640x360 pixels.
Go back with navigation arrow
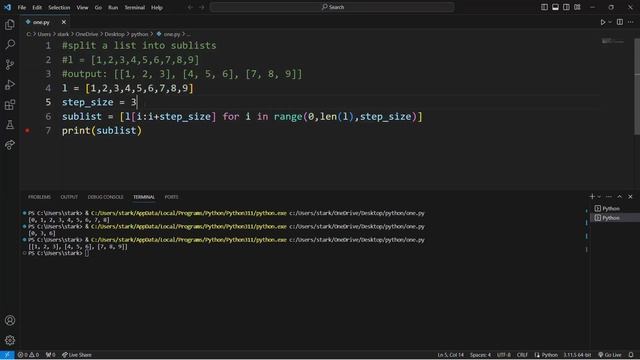click(190, 7)
